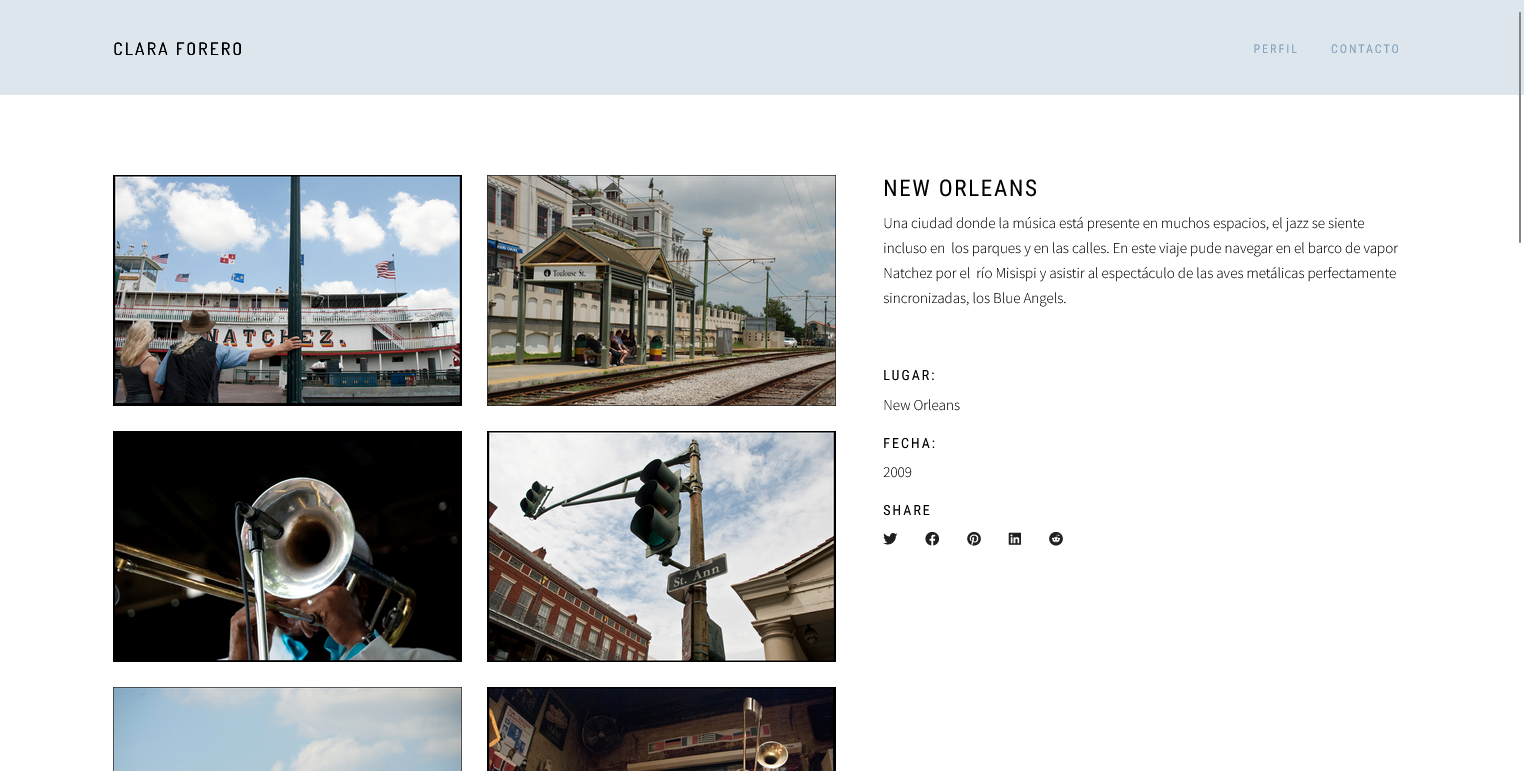
Task: Open the Natchez steamboat photo
Action: click(287, 290)
